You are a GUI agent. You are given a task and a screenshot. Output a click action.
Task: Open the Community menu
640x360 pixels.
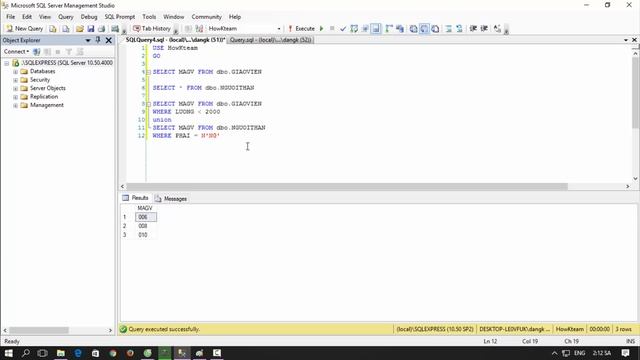pyautogui.click(x=207, y=17)
